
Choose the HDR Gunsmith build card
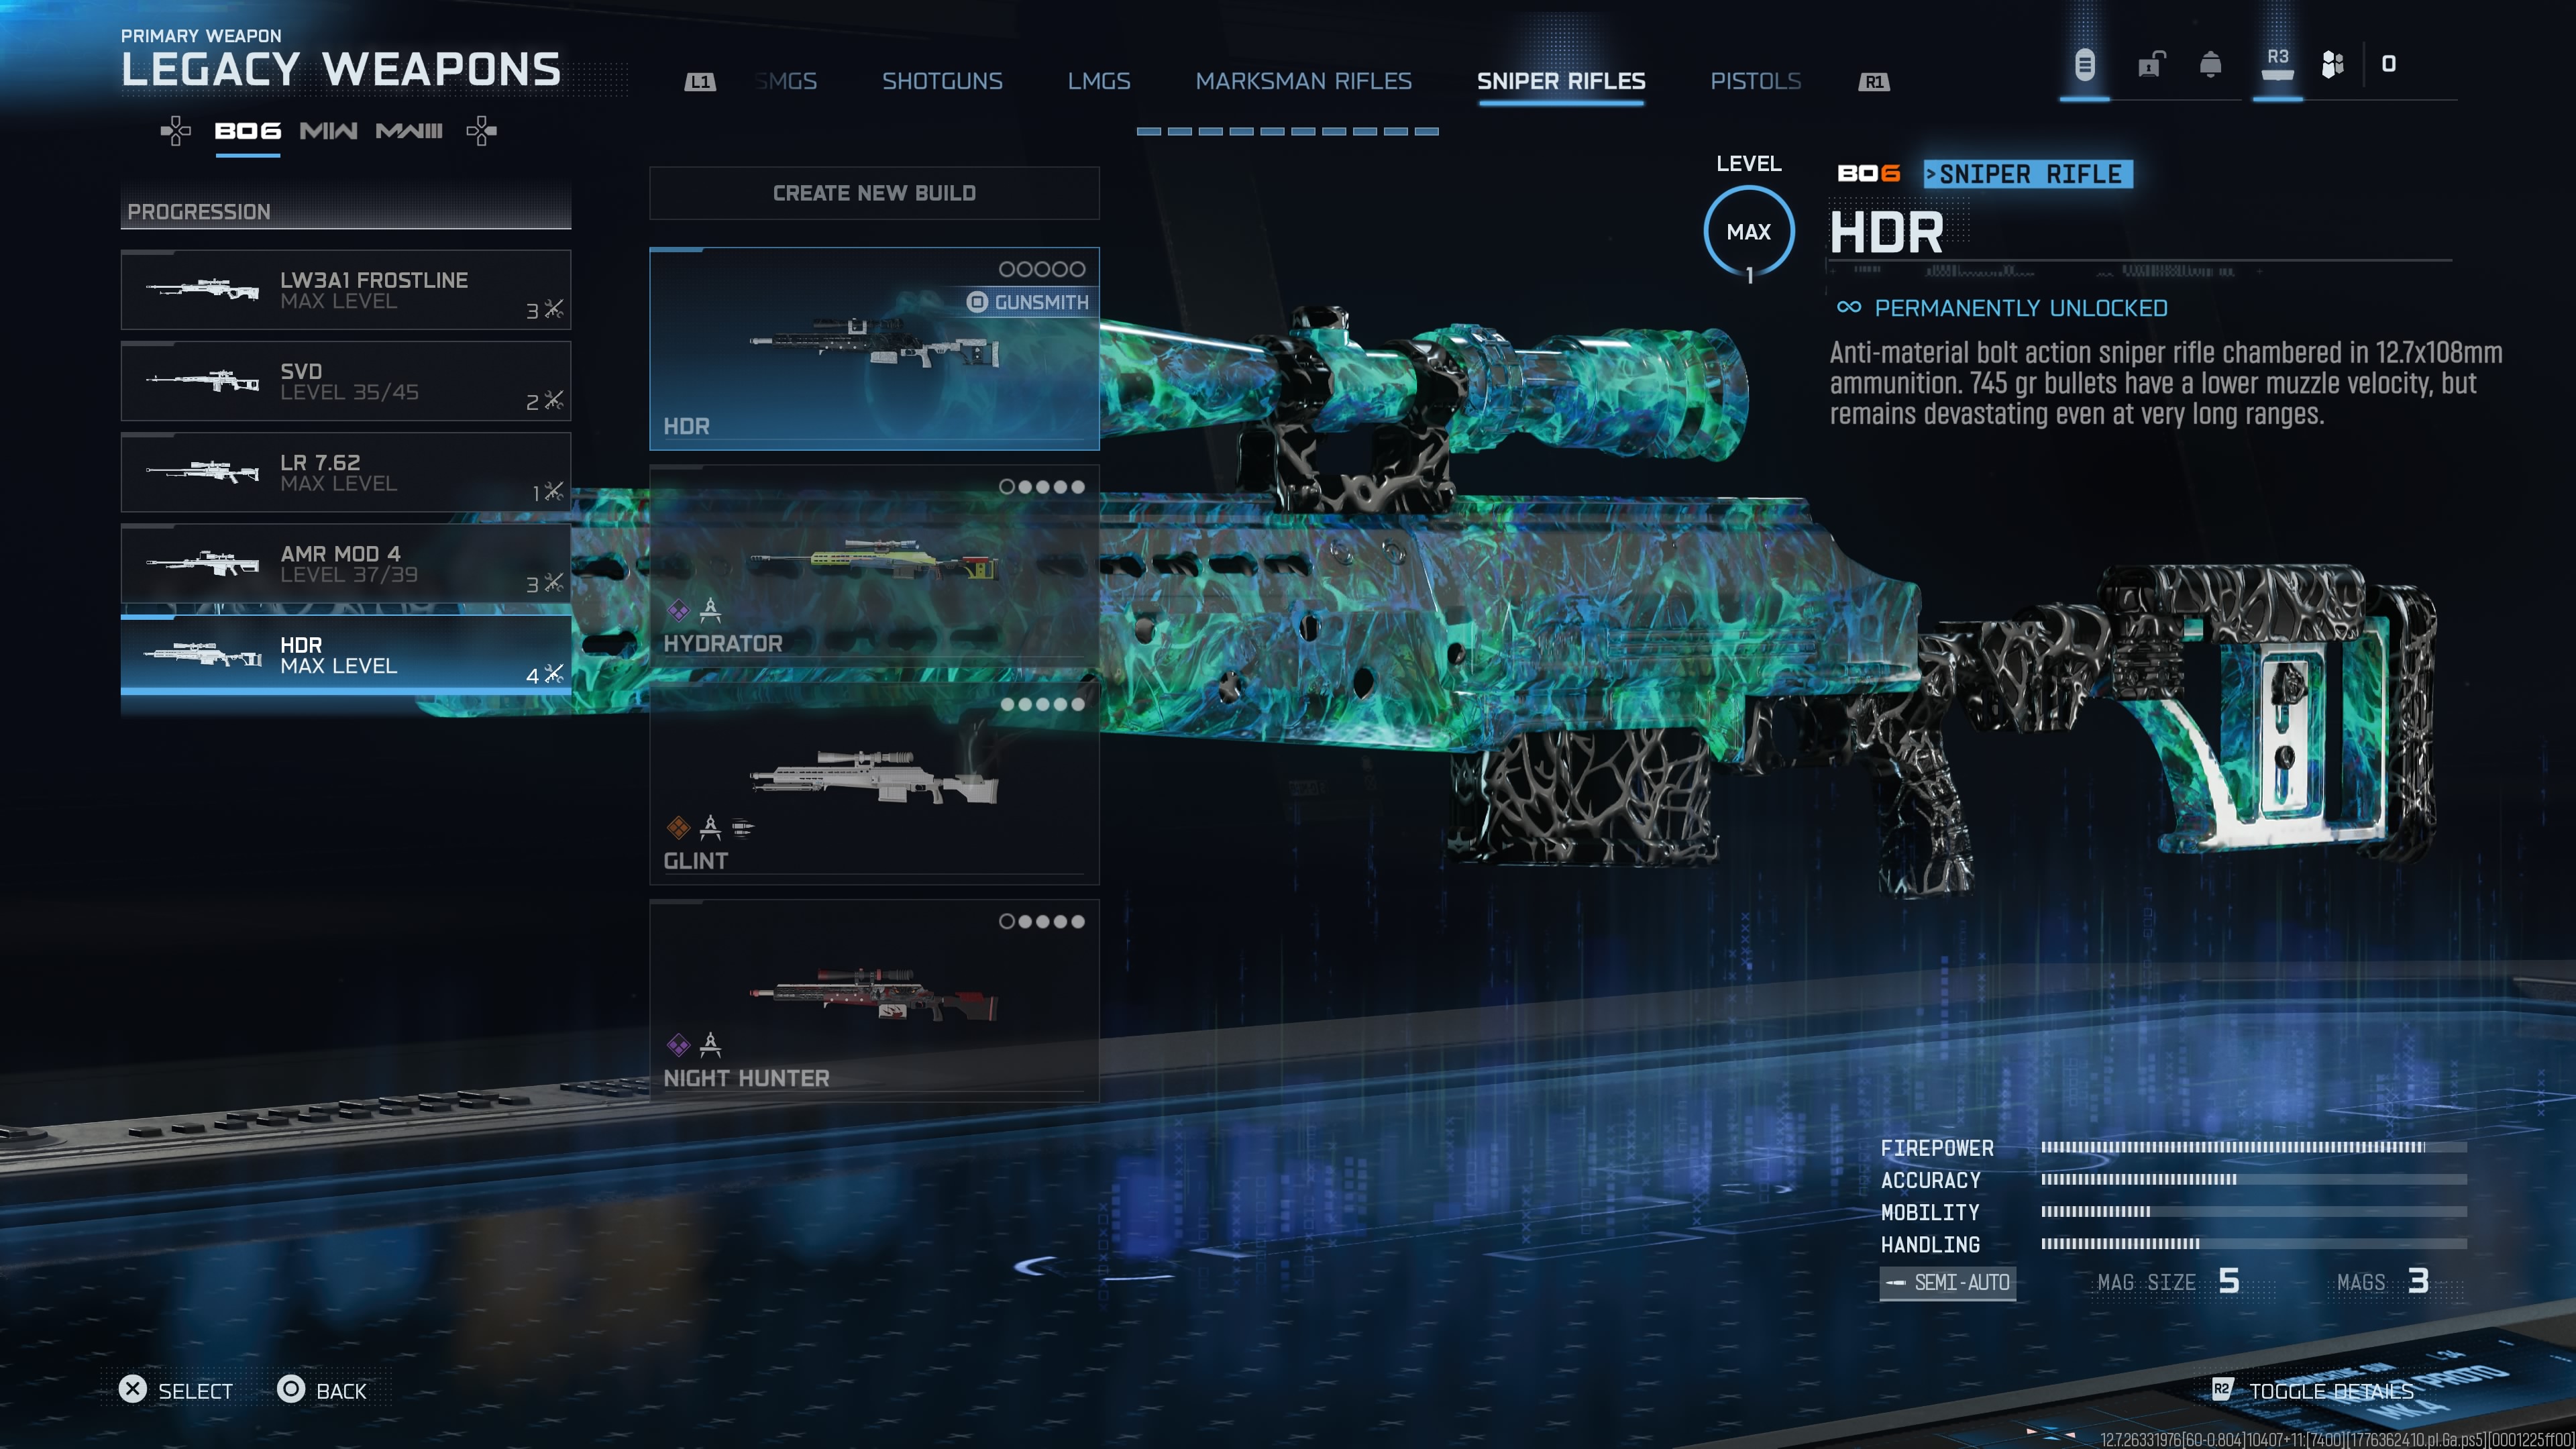pos(874,348)
